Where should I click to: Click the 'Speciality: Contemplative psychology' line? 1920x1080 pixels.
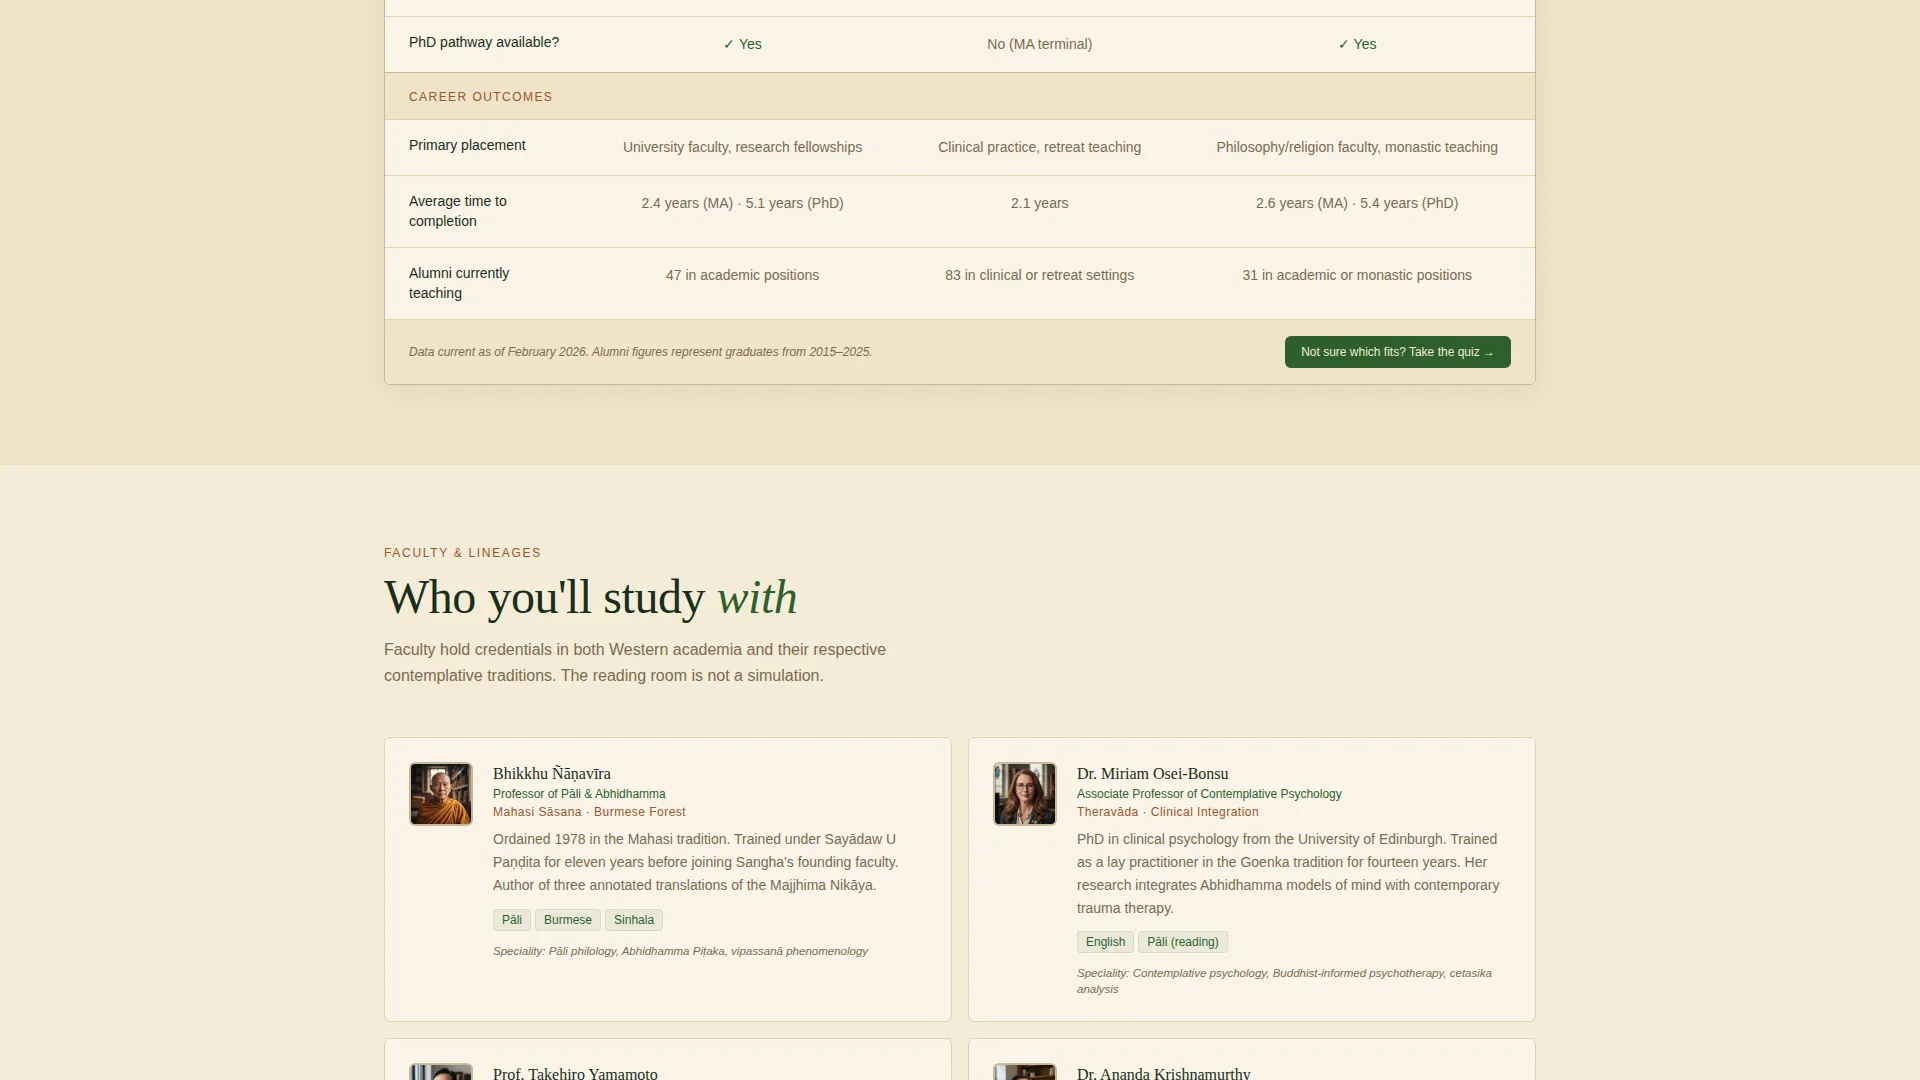tap(1284, 981)
